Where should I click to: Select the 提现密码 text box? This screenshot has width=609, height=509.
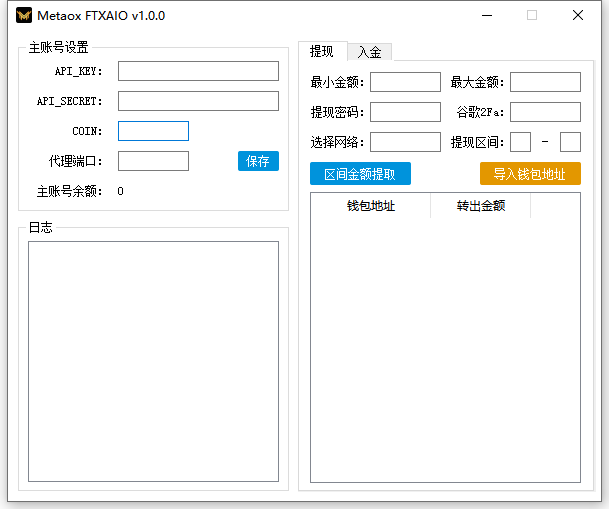(405, 112)
